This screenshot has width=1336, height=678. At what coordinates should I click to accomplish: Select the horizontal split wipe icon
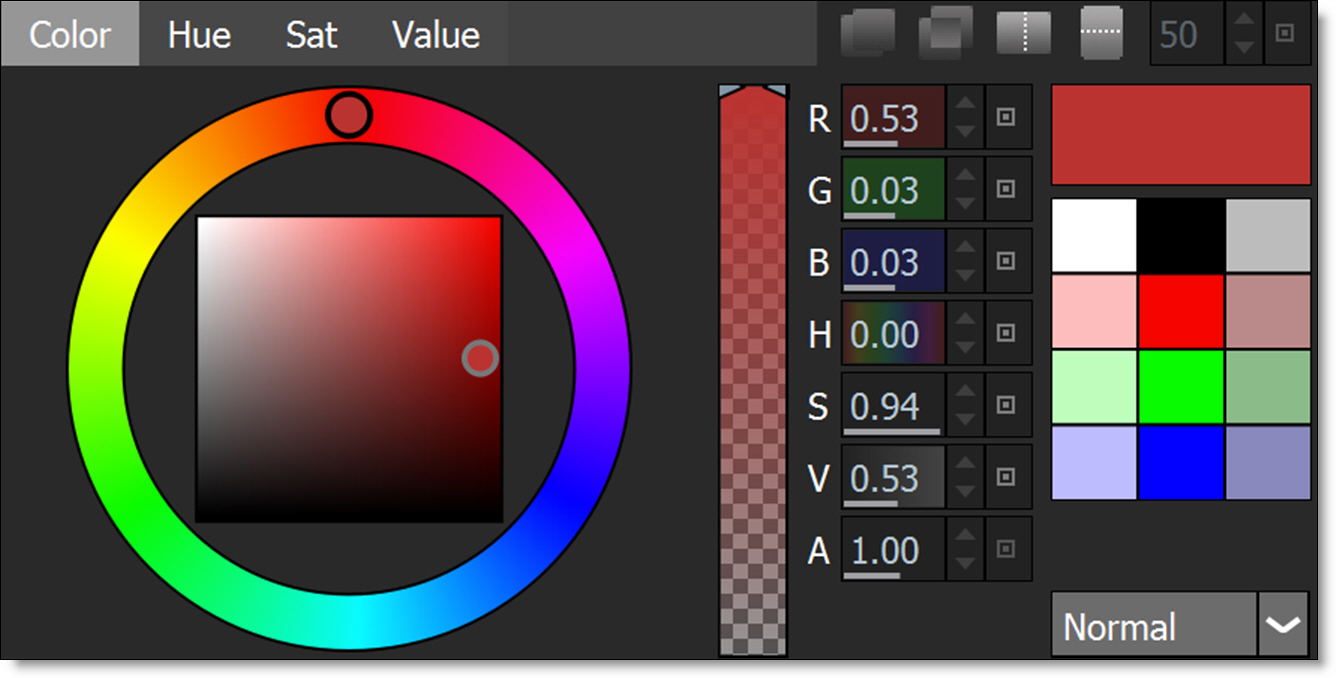coord(1101,33)
